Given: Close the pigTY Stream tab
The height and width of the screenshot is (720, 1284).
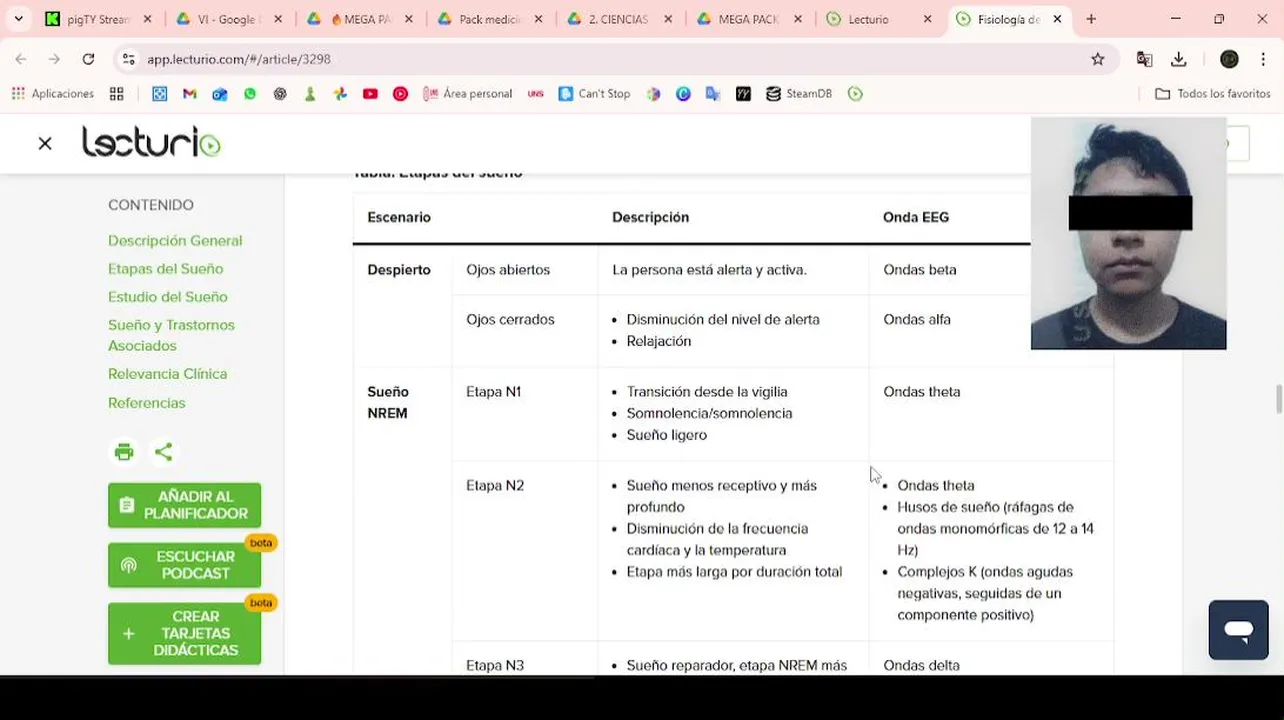Looking at the screenshot, I should coord(148,19).
